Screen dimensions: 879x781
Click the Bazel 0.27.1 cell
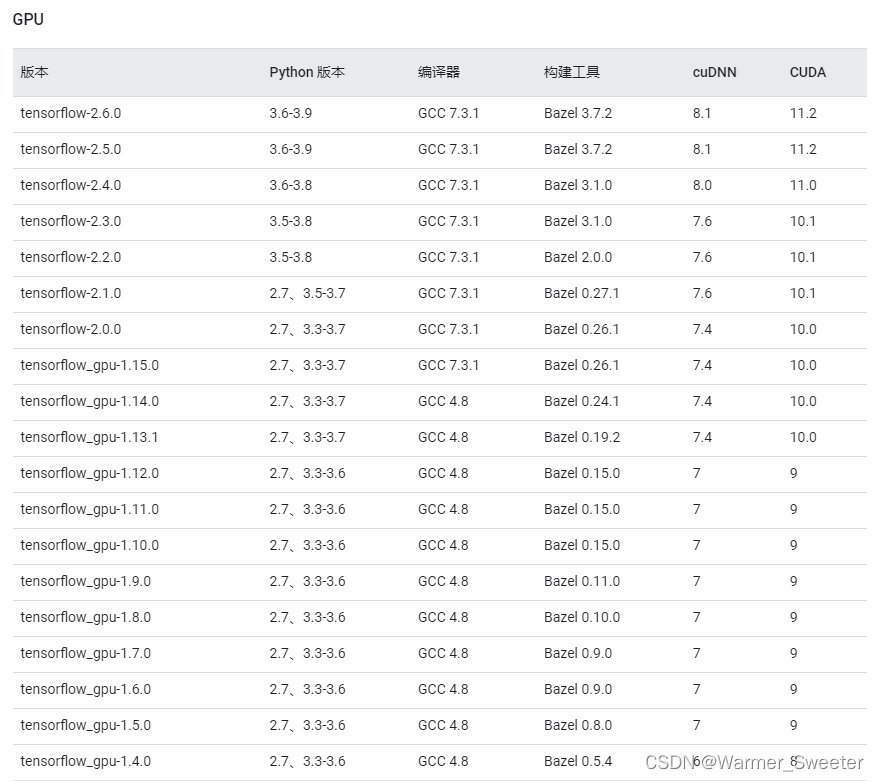click(x=581, y=293)
